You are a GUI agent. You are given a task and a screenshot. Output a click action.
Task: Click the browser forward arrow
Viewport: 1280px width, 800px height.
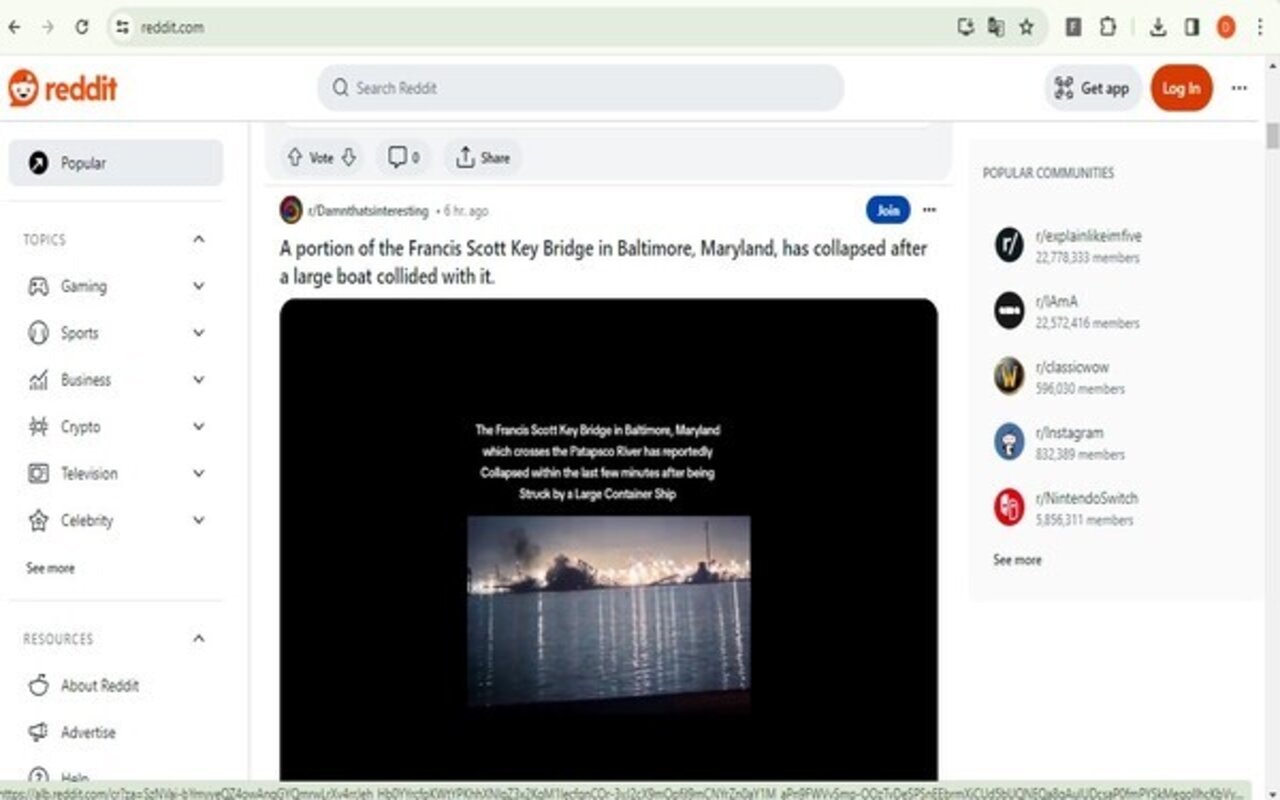point(47,28)
